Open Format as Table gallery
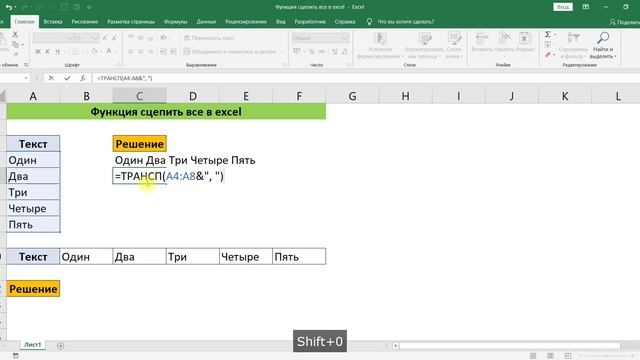This screenshot has height=360, width=640. tap(424, 46)
